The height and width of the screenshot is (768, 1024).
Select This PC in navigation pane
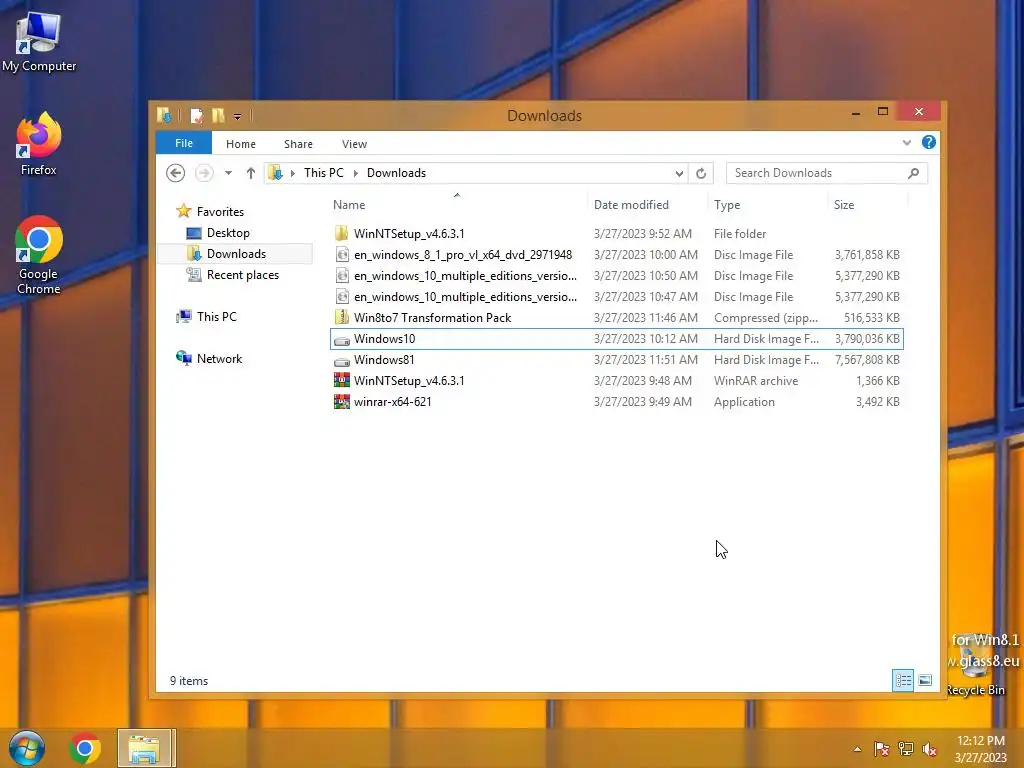coord(216,317)
